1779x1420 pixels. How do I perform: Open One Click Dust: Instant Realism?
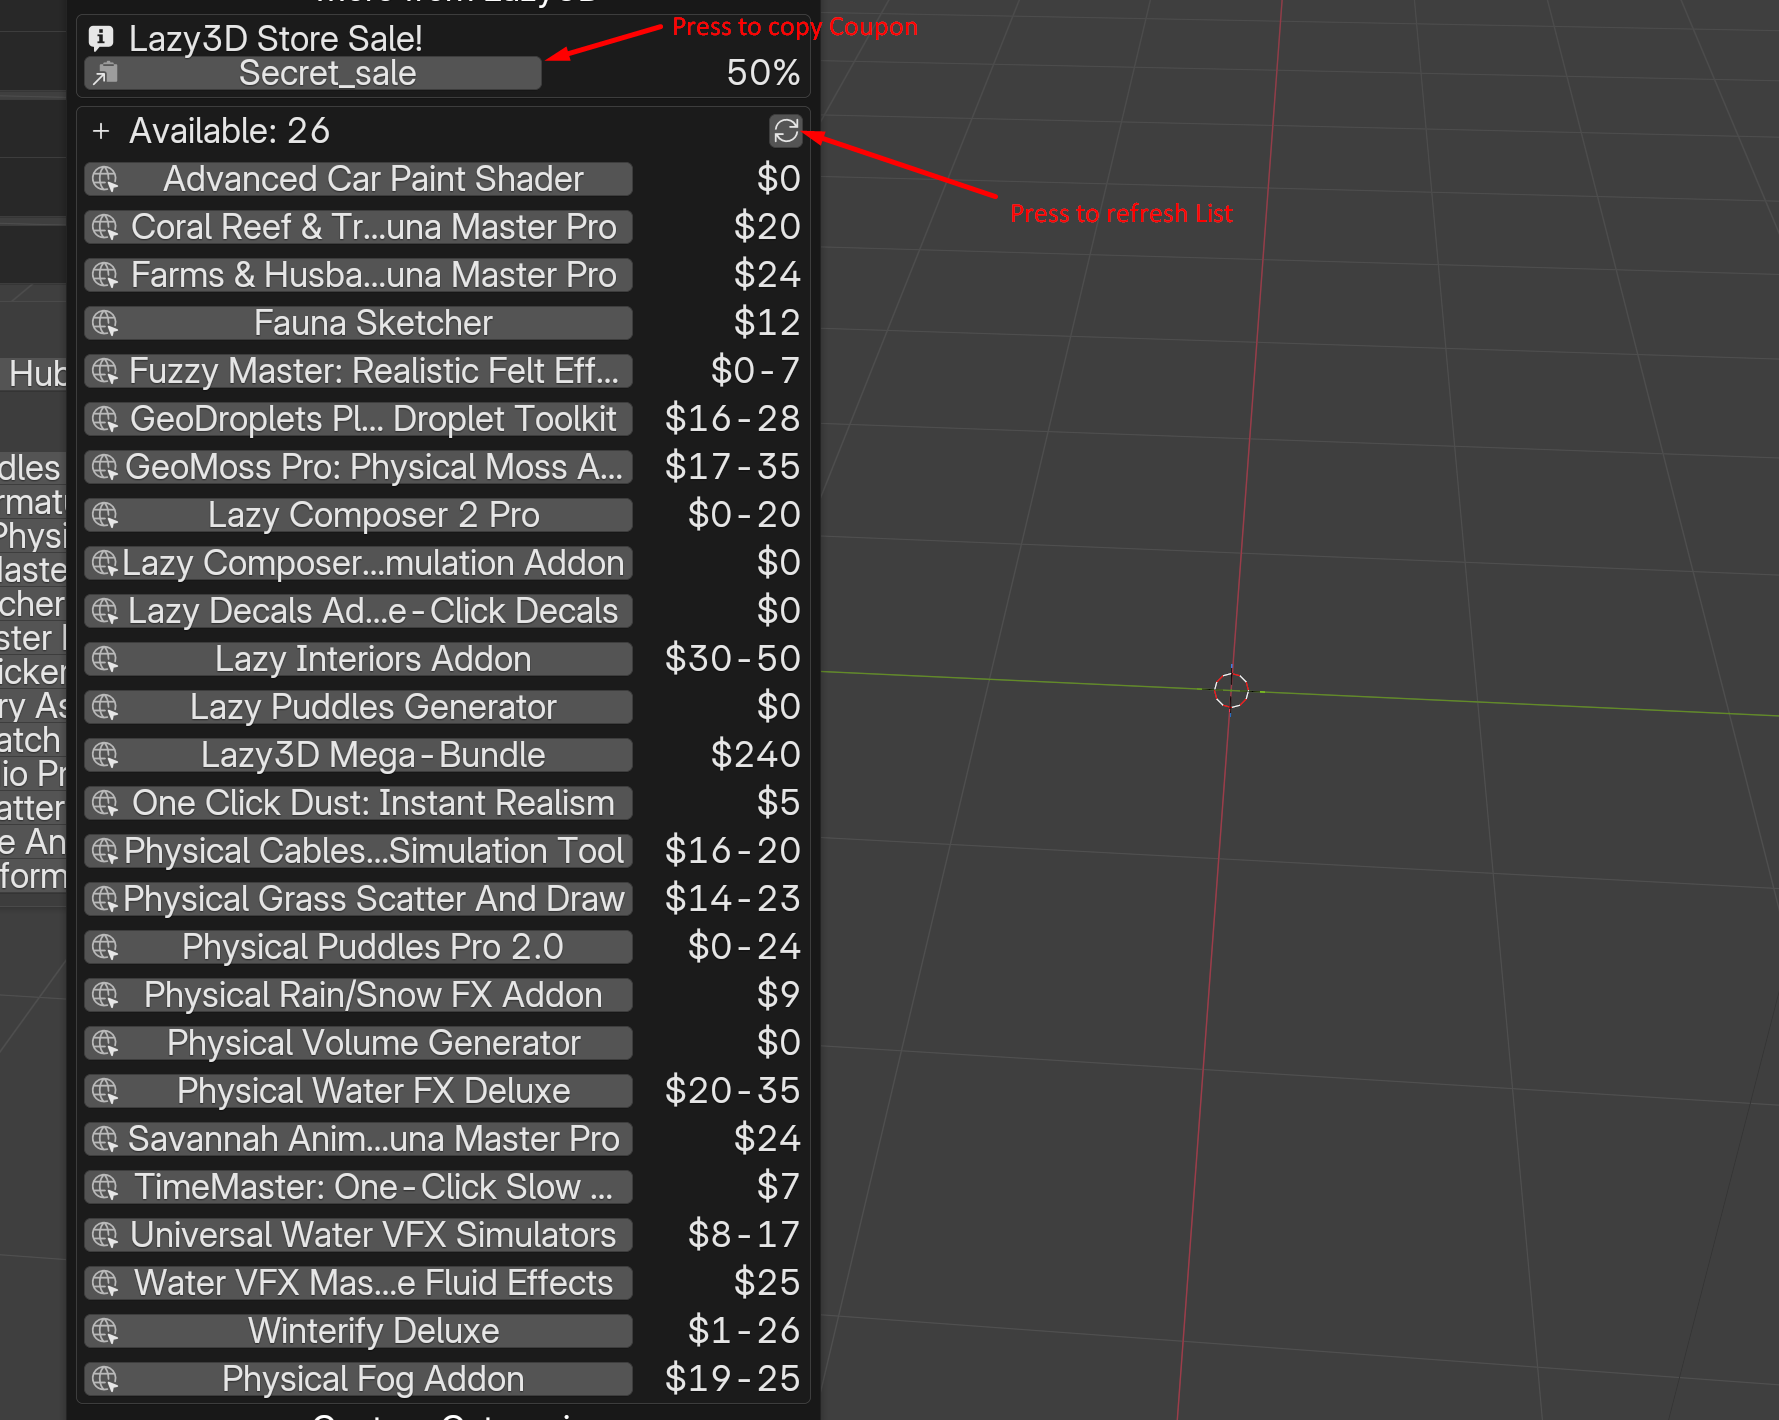[358, 803]
